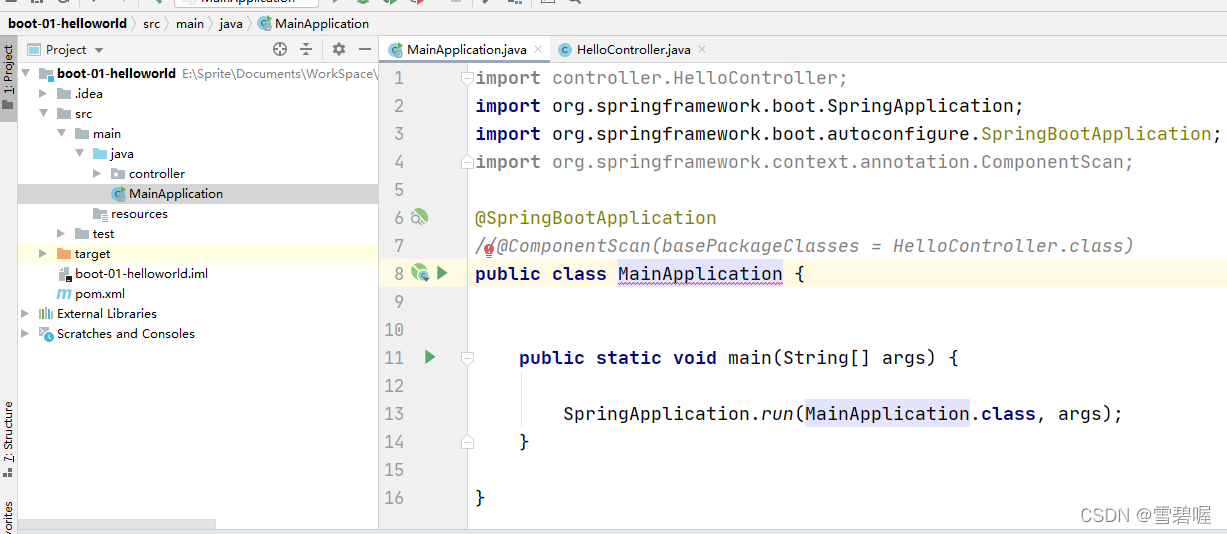Click the locate opened file crosshair icon
This screenshot has width=1227, height=534.
280,49
